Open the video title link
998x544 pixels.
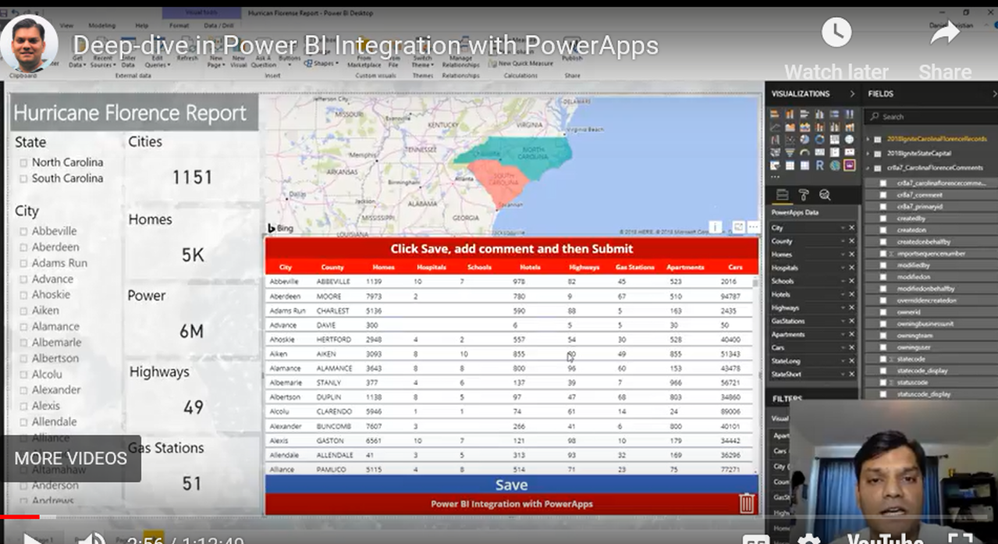coord(365,46)
